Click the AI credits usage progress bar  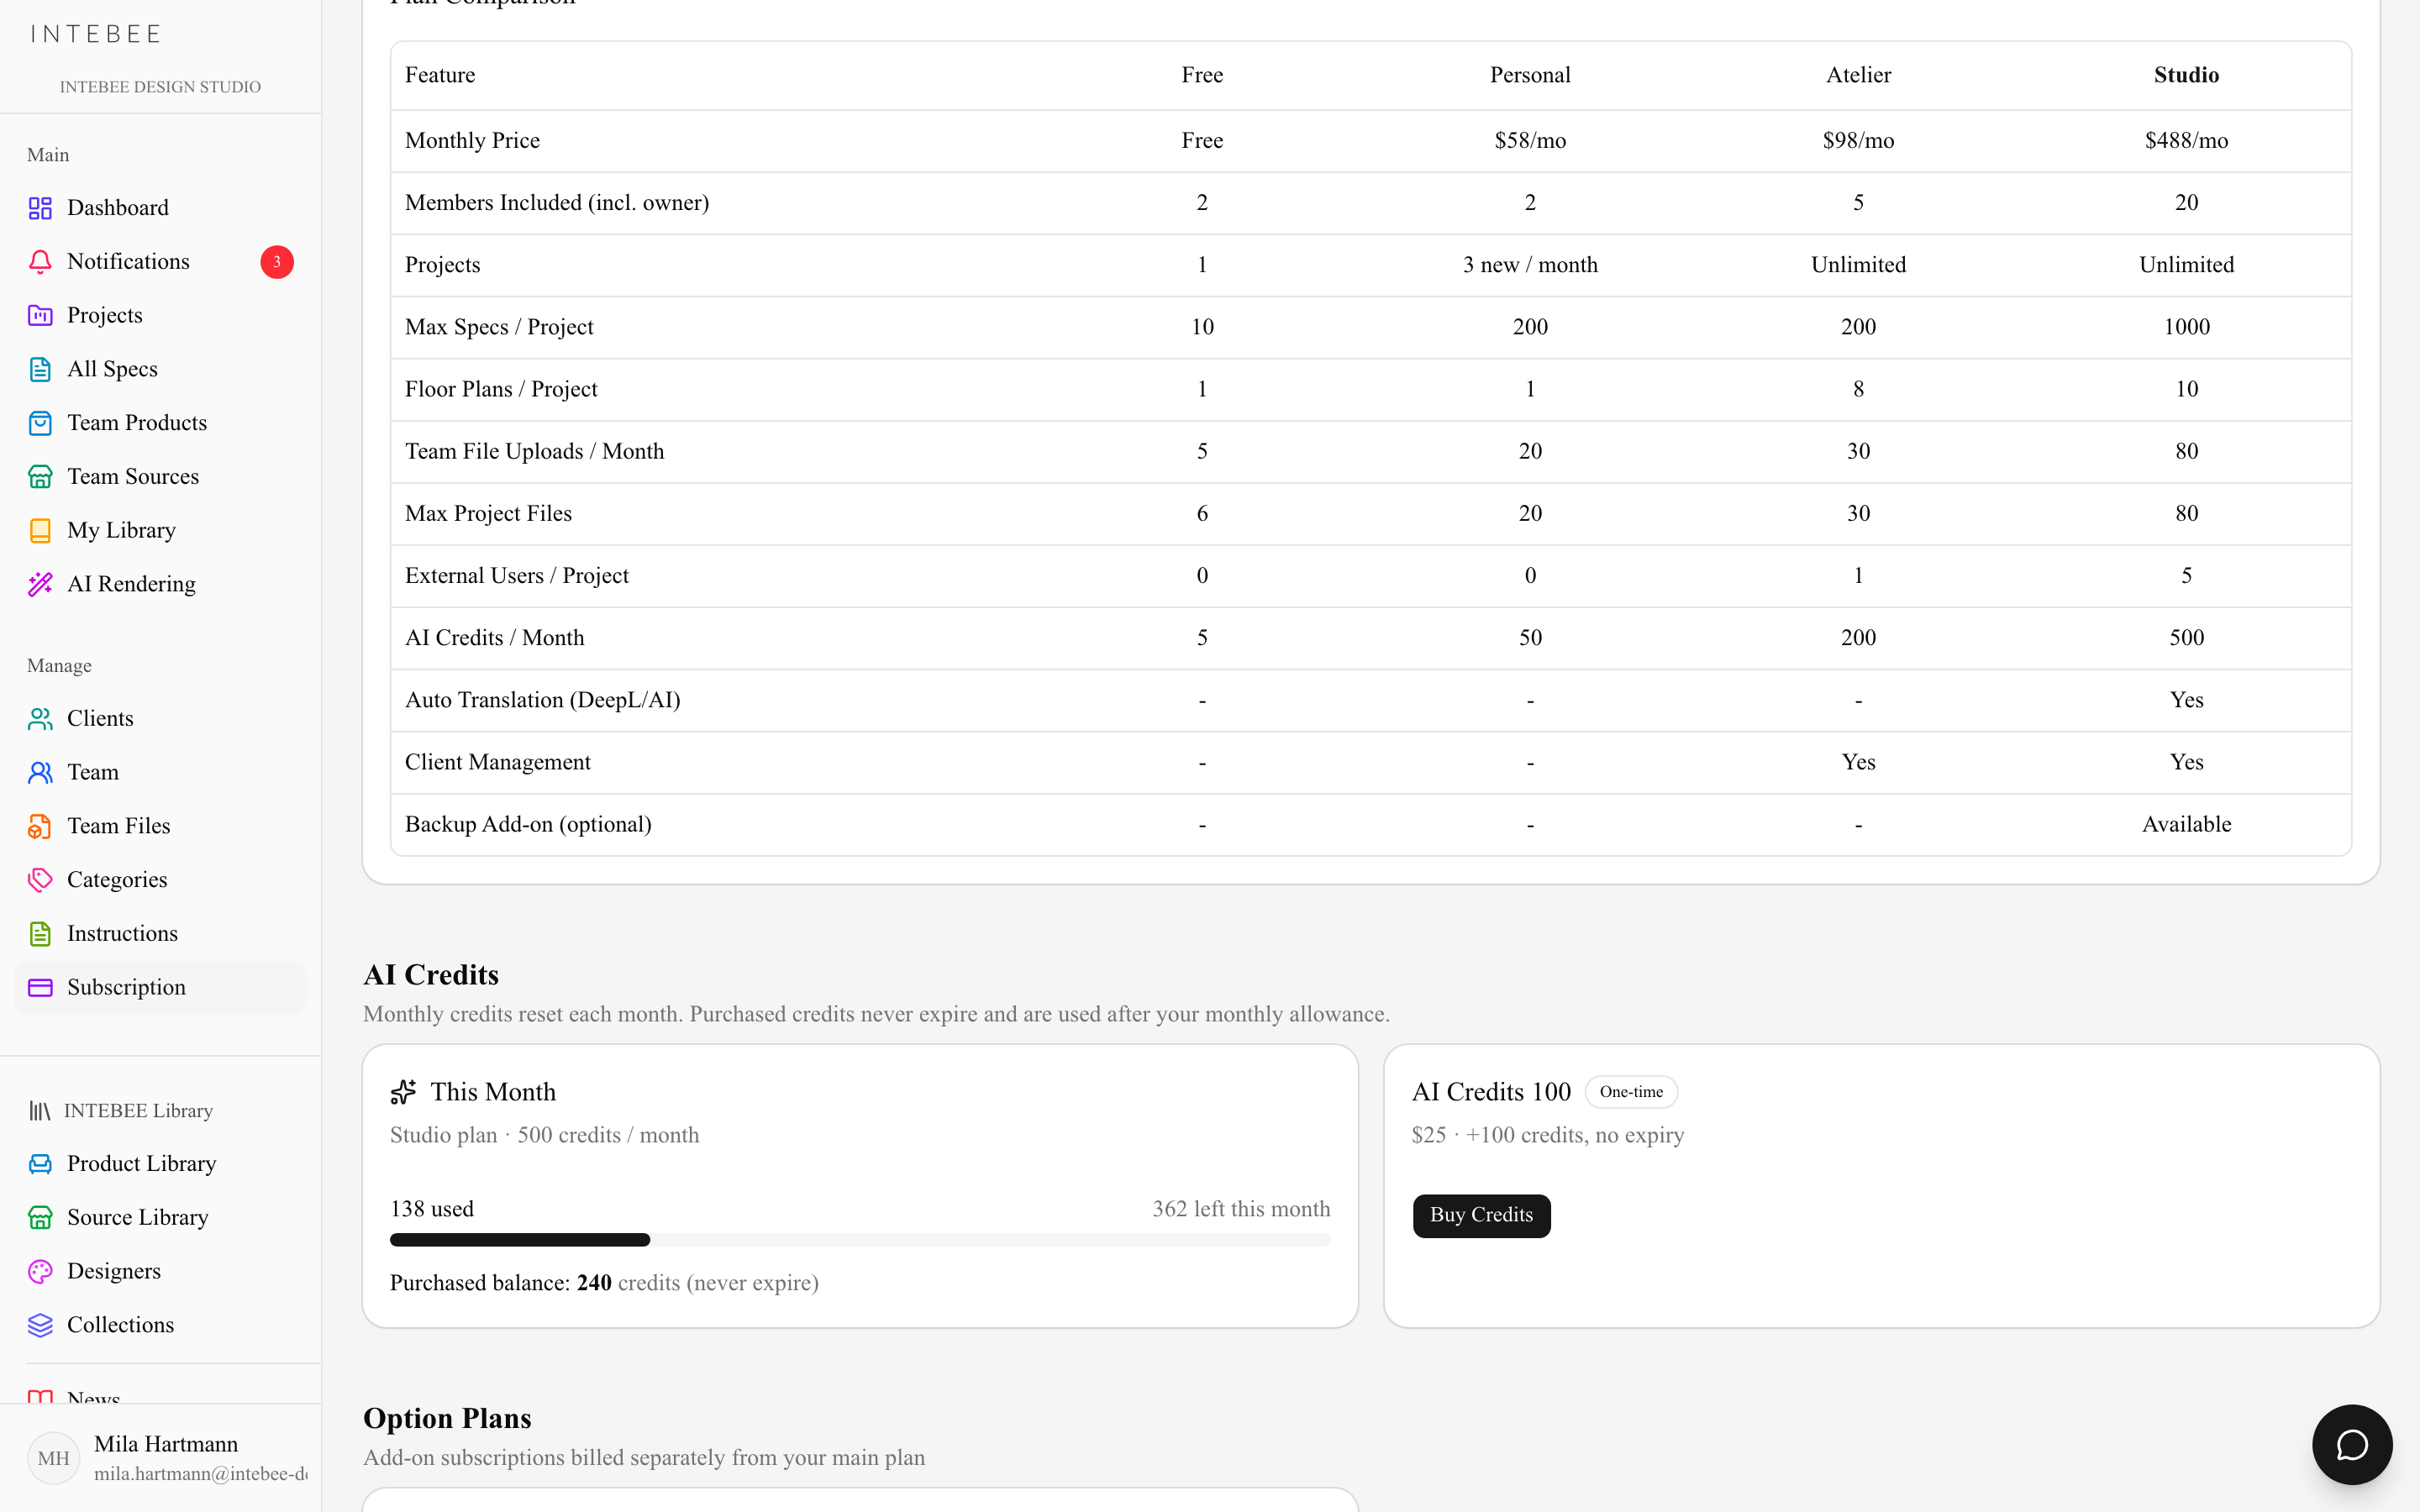point(860,1240)
